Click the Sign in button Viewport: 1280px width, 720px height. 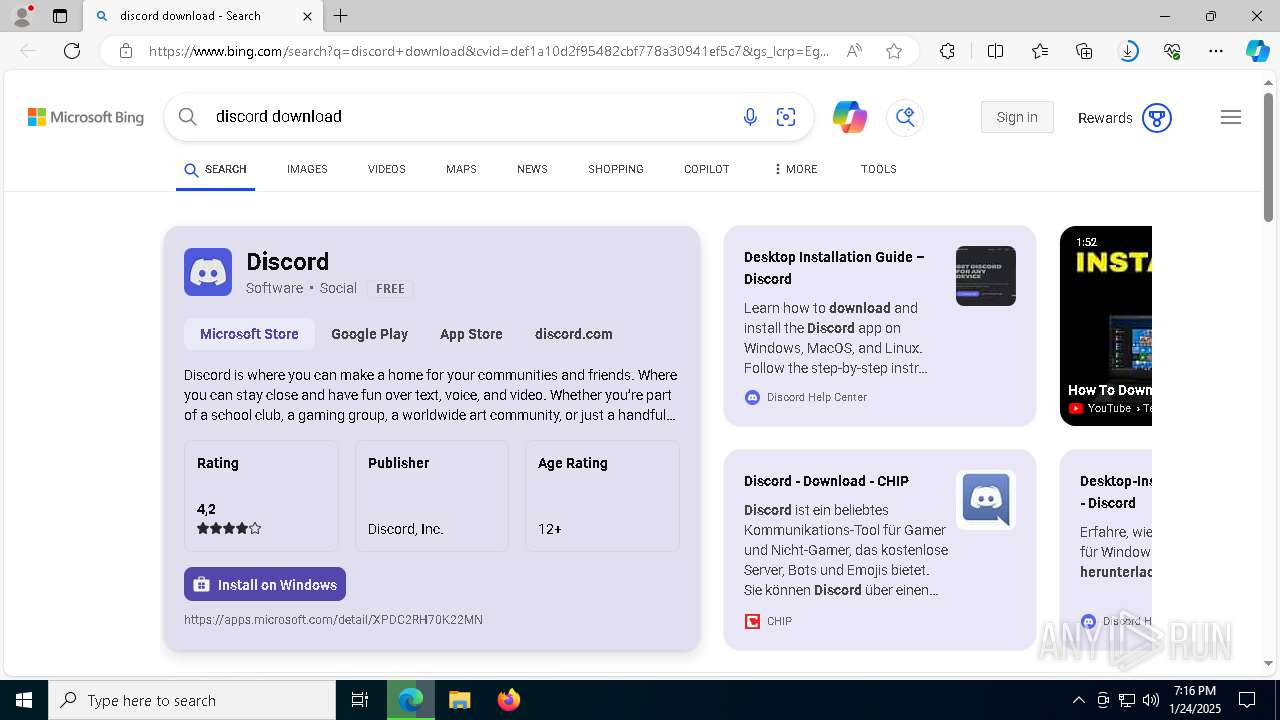[1017, 117]
